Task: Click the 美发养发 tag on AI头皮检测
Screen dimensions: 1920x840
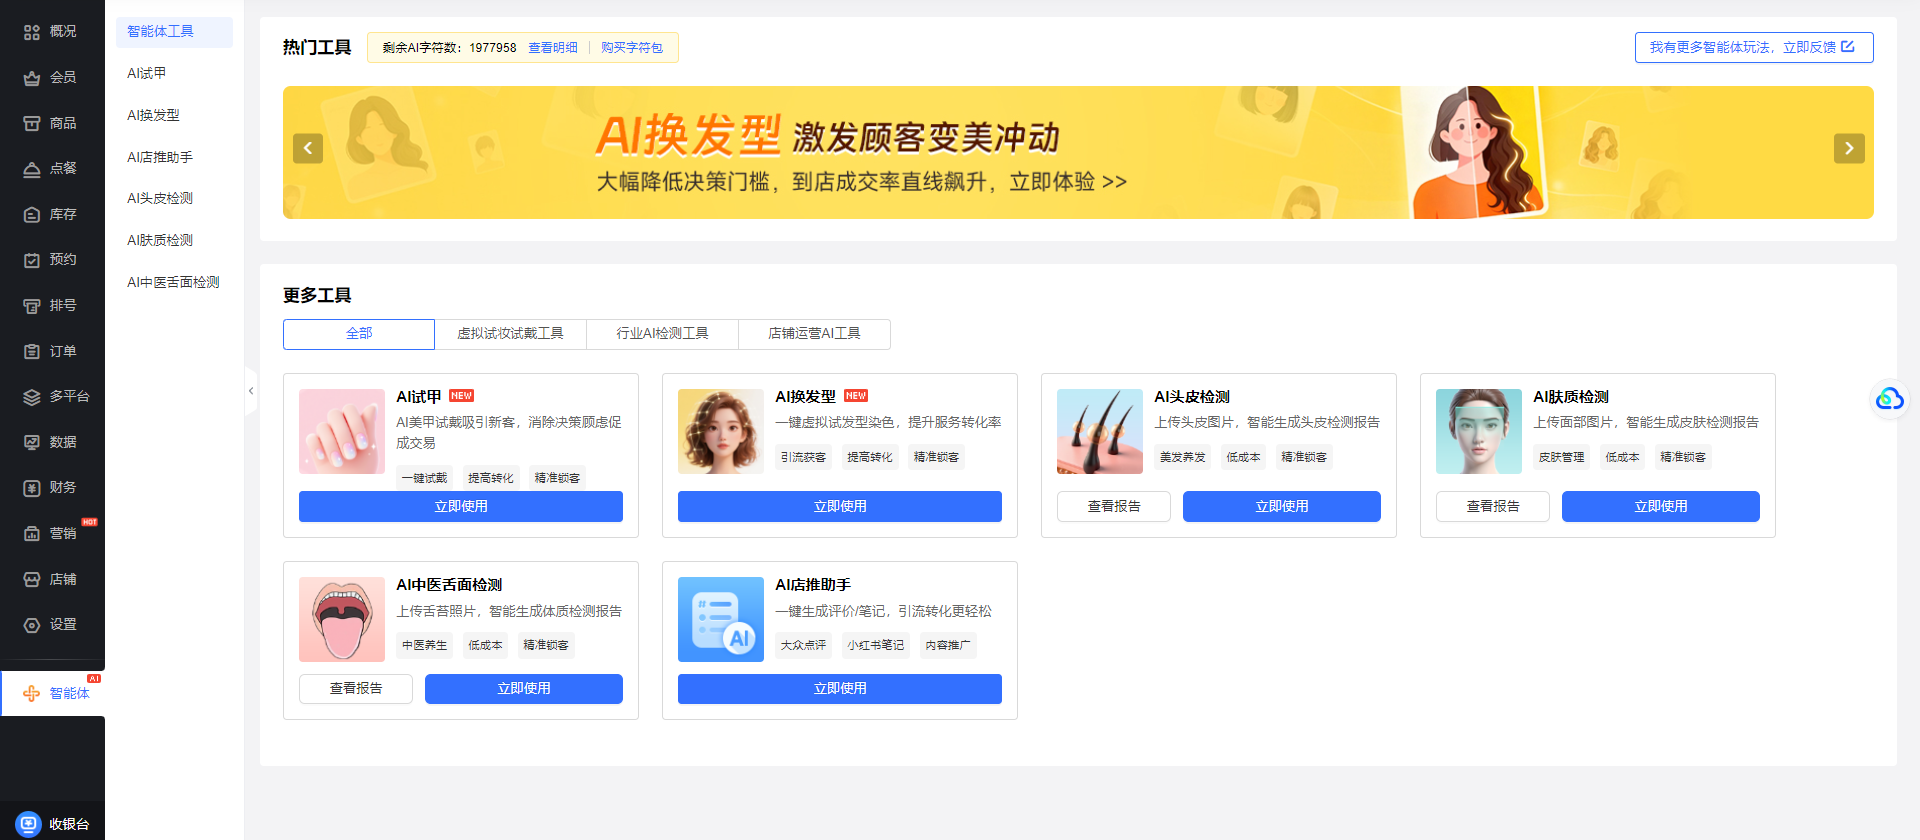Action: click(x=1183, y=457)
